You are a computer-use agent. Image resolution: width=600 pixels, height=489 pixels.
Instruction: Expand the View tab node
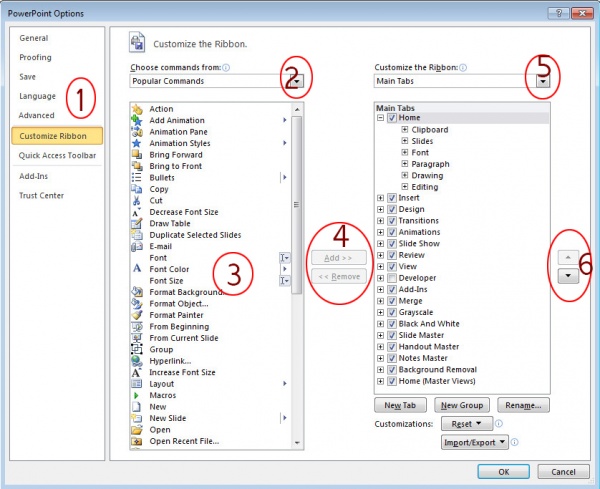380,267
